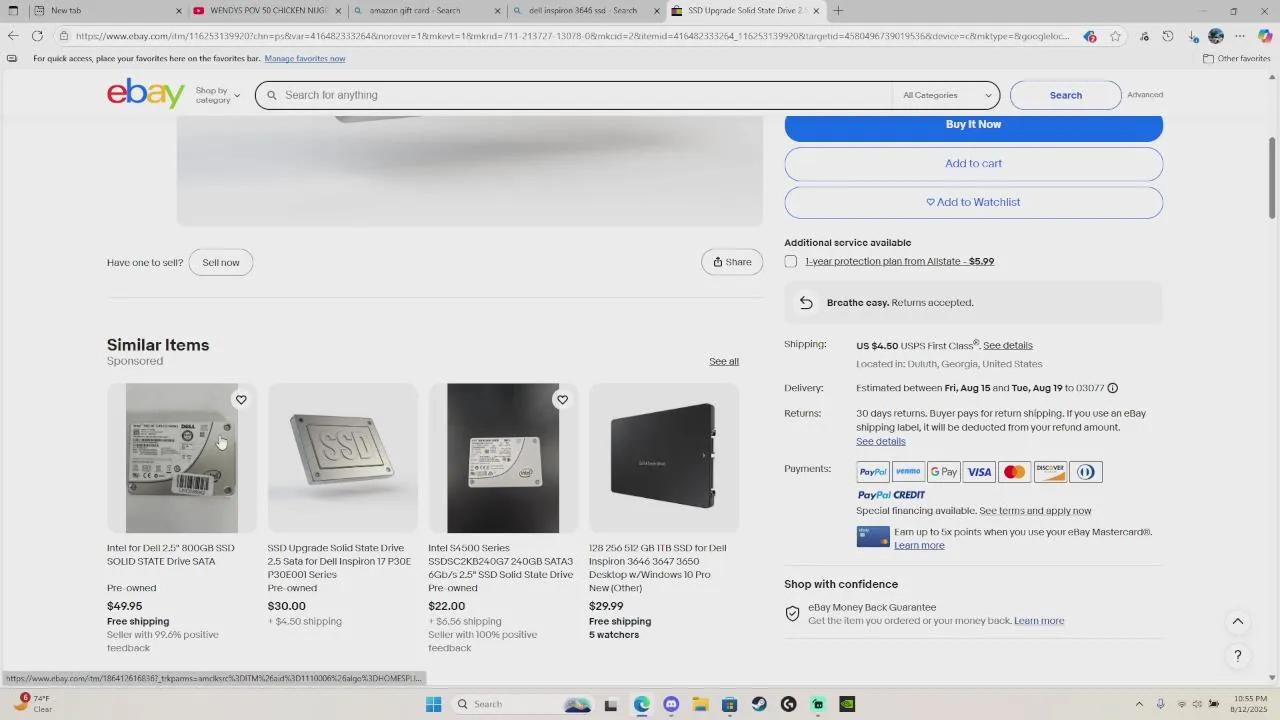Open Discord from the taskbar
Image resolution: width=1280 pixels, height=720 pixels.
point(671,704)
